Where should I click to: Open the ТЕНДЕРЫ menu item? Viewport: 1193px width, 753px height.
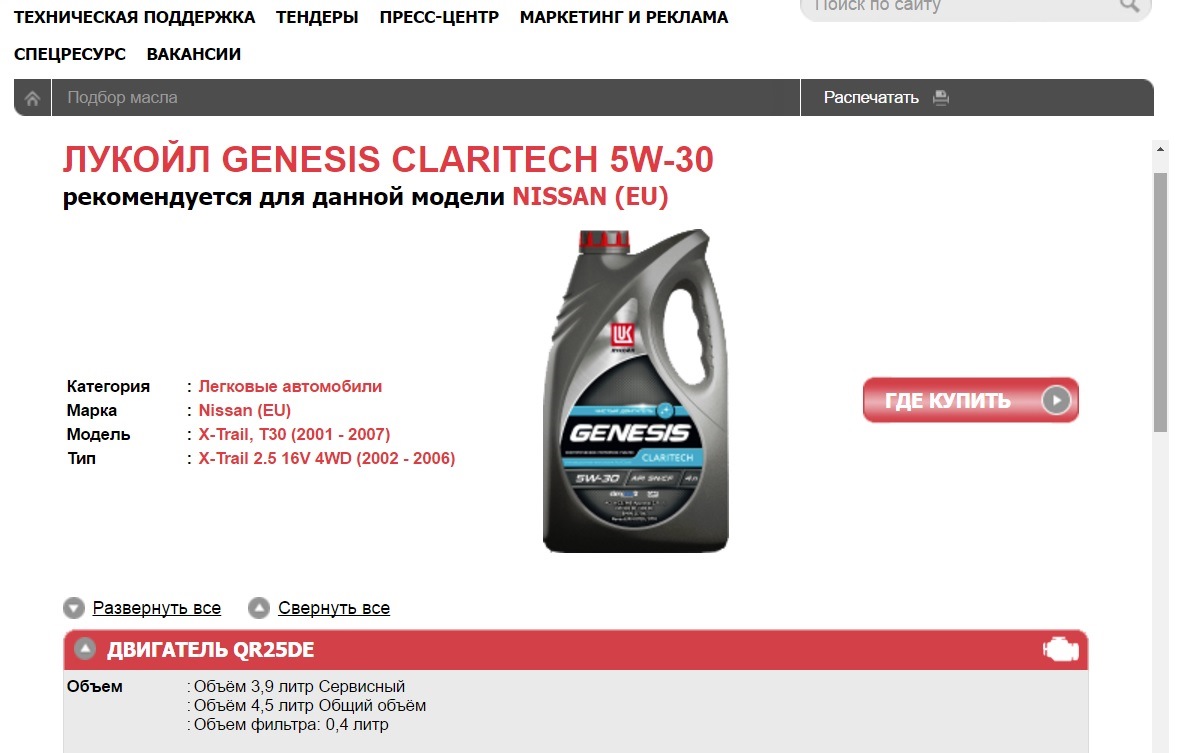point(317,17)
